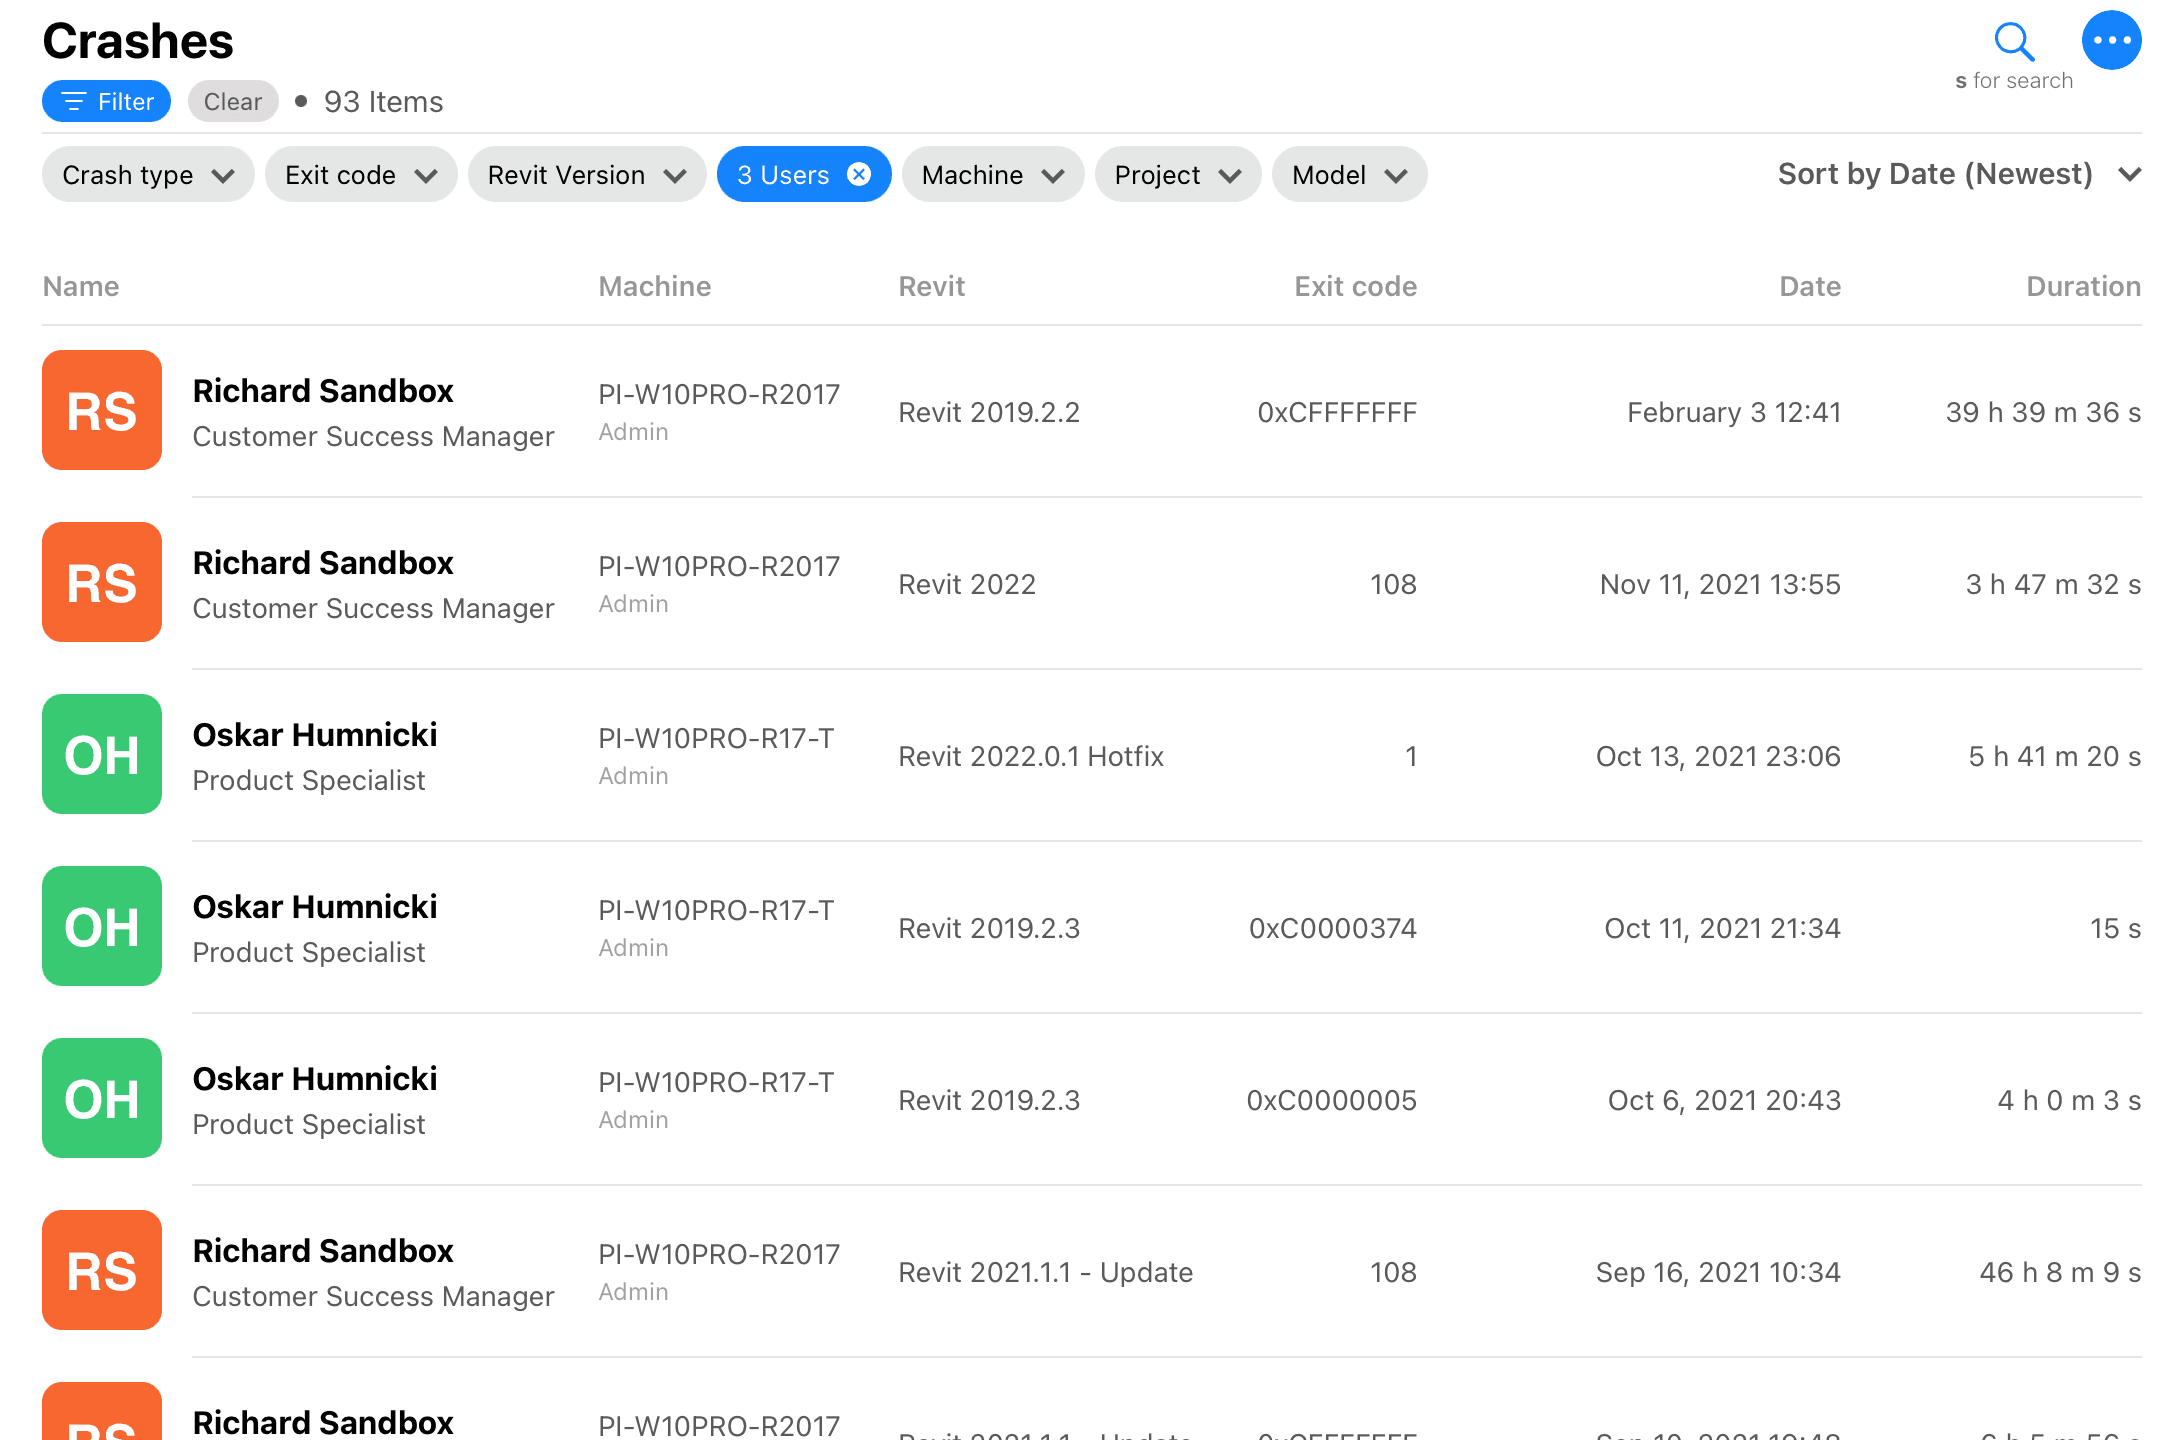The image size is (2174, 1440).
Task: Change the Sort by Date (Newest) order
Action: (1957, 175)
